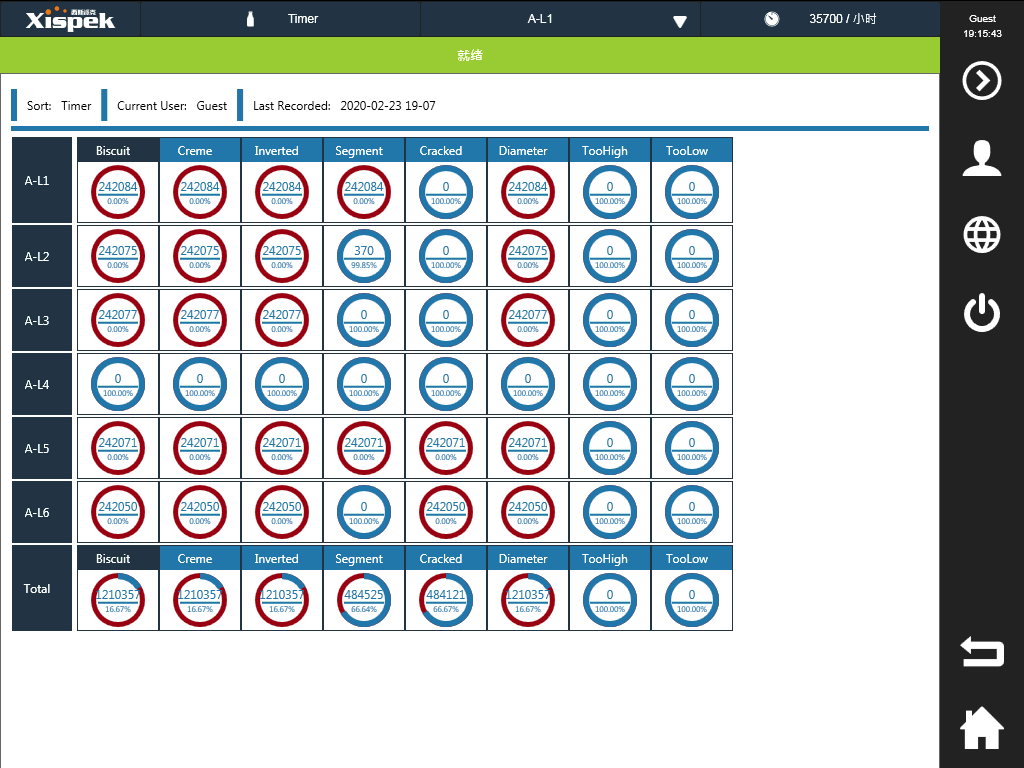Click the power icon
The height and width of the screenshot is (768, 1024).
pyautogui.click(x=982, y=313)
